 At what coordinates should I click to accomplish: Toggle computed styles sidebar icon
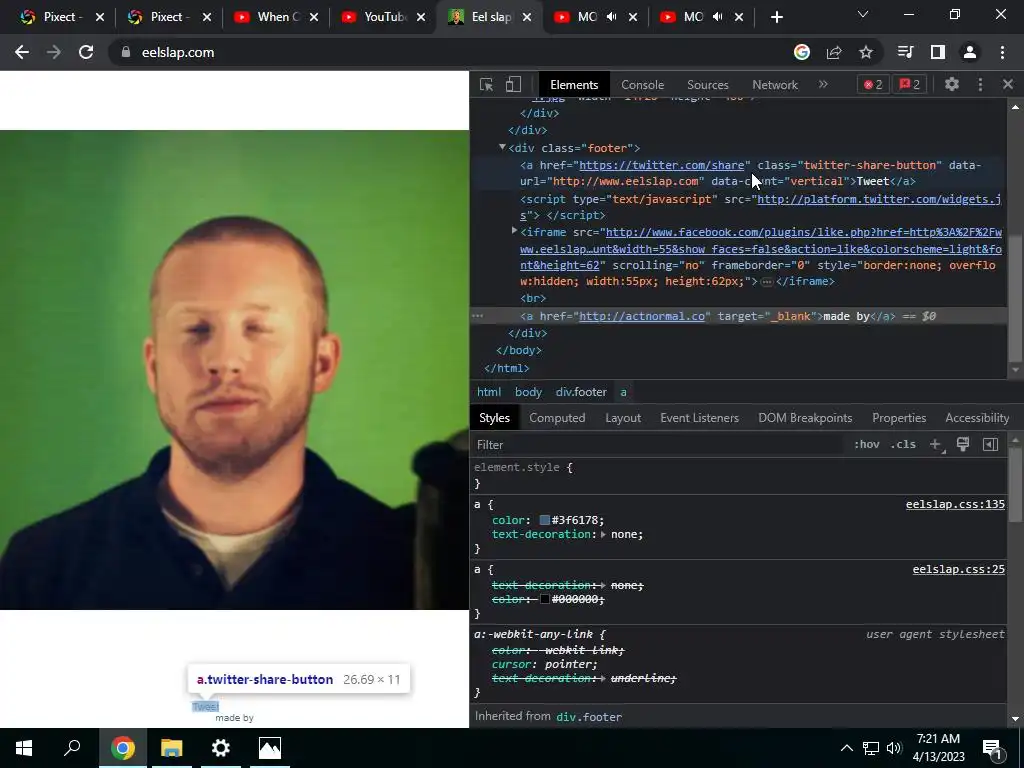click(990, 444)
